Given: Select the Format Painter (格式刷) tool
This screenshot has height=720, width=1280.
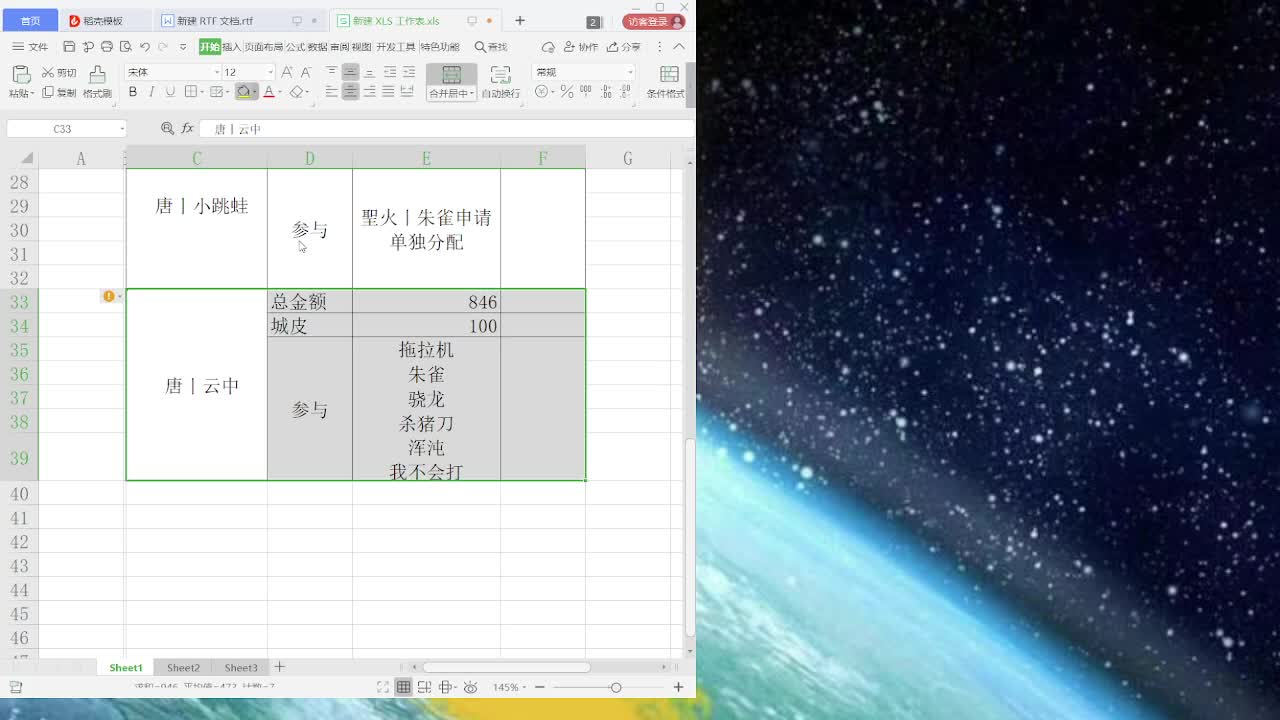Looking at the screenshot, I should tap(97, 82).
